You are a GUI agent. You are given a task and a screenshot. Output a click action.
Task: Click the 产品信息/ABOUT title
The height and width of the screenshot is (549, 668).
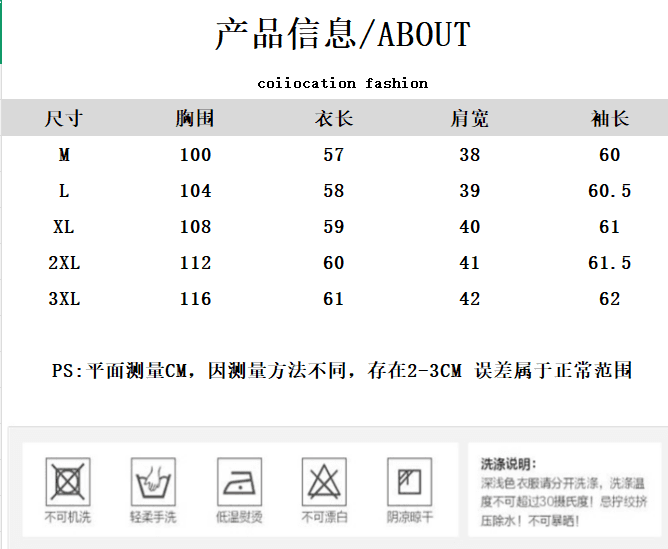[x=343, y=34]
